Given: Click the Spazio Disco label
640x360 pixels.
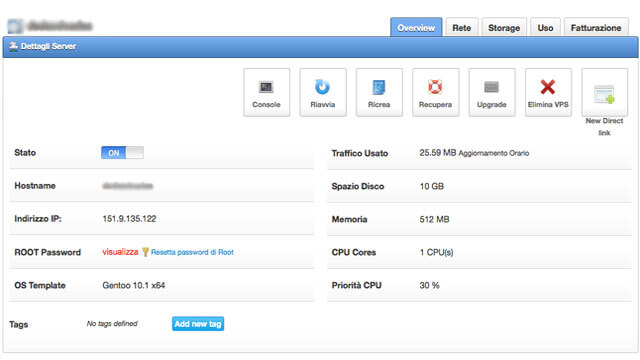Looking at the screenshot, I should click(x=358, y=186).
